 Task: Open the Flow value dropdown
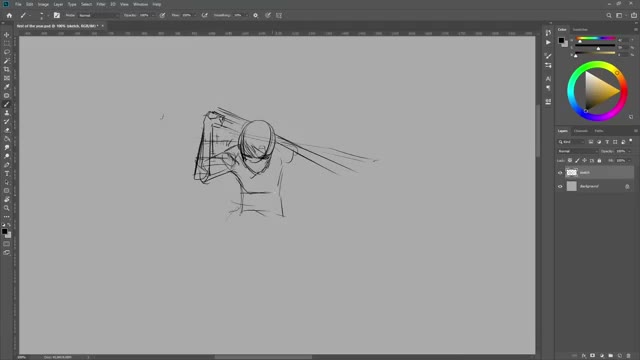(195, 16)
